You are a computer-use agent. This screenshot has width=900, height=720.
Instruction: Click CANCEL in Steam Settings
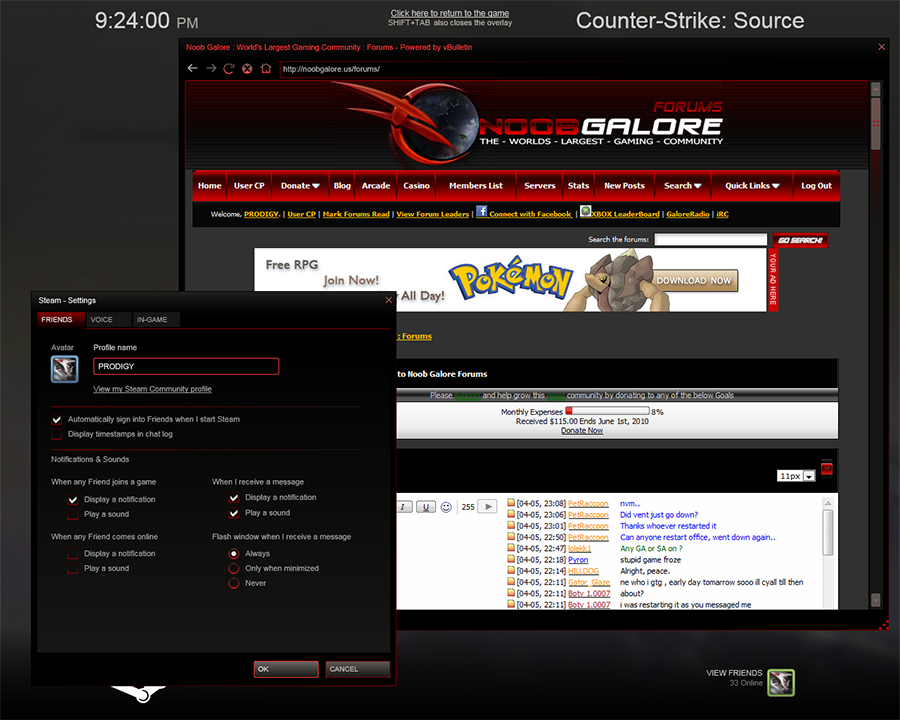[x=358, y=669]
